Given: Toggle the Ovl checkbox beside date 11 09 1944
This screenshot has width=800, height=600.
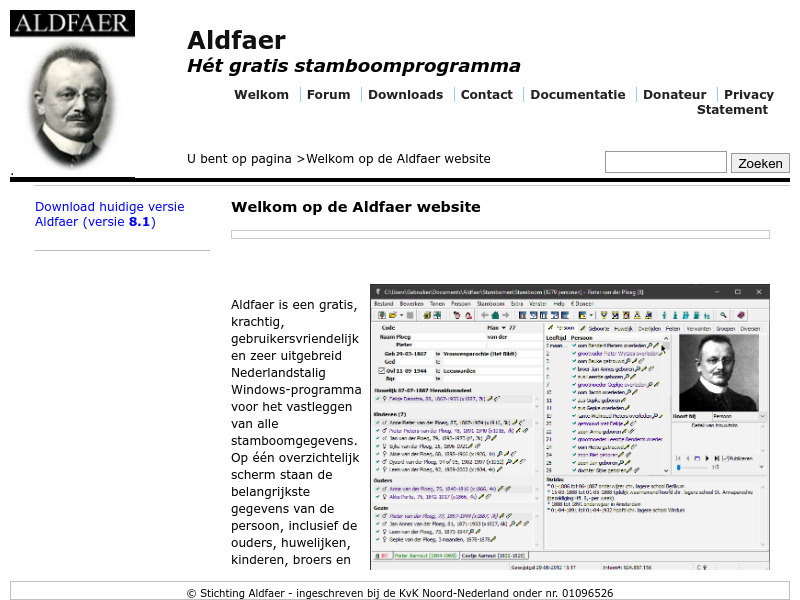Looking at the screenshot, I should [381, 370].
